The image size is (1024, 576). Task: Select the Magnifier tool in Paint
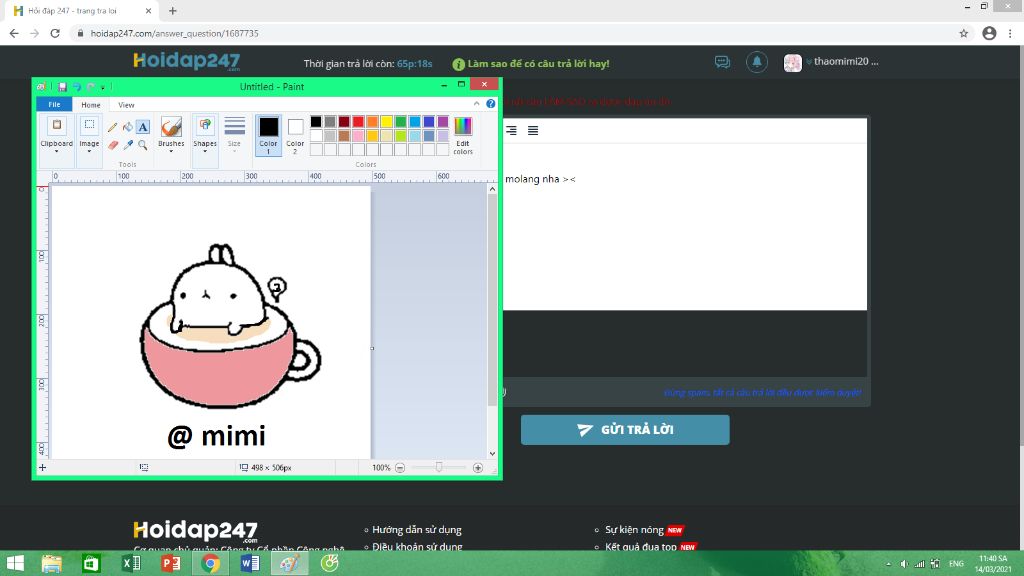[143, 145]
